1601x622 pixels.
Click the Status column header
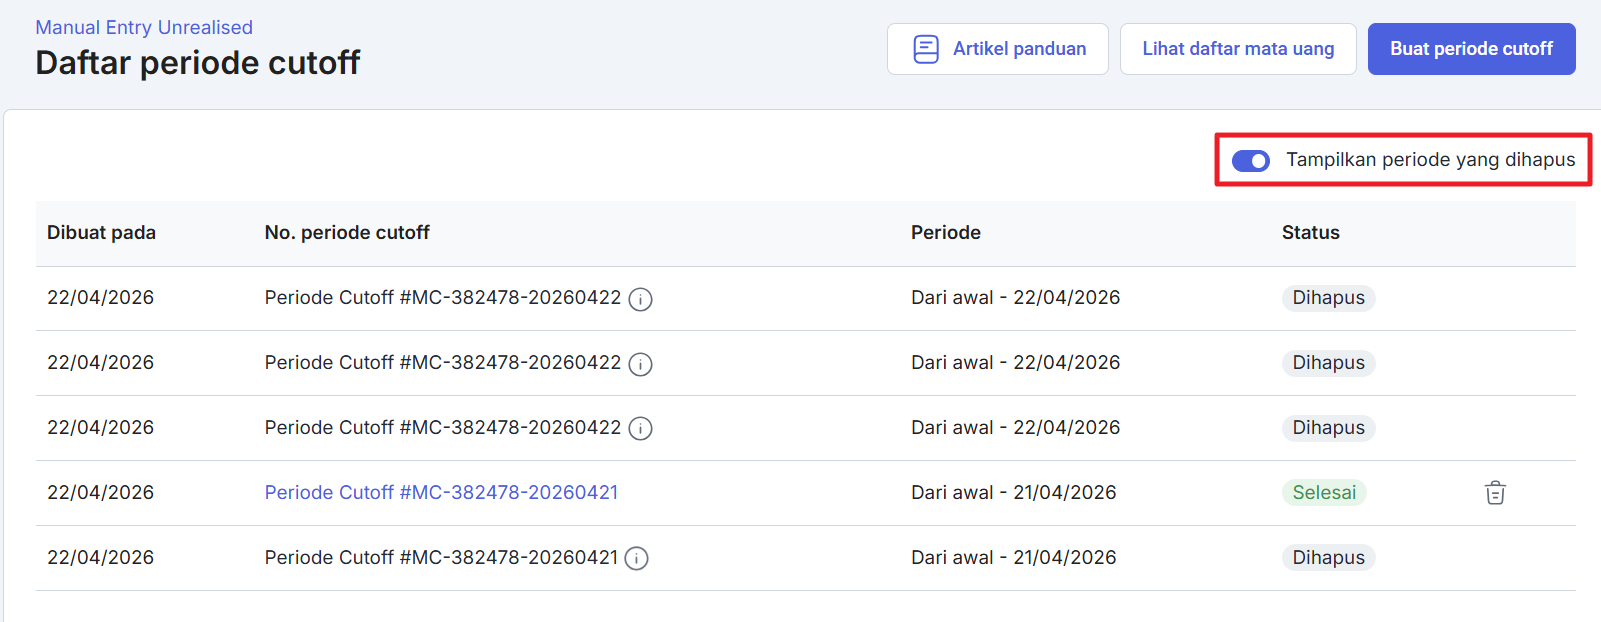pyautogui.click(x=1310, y=233)
